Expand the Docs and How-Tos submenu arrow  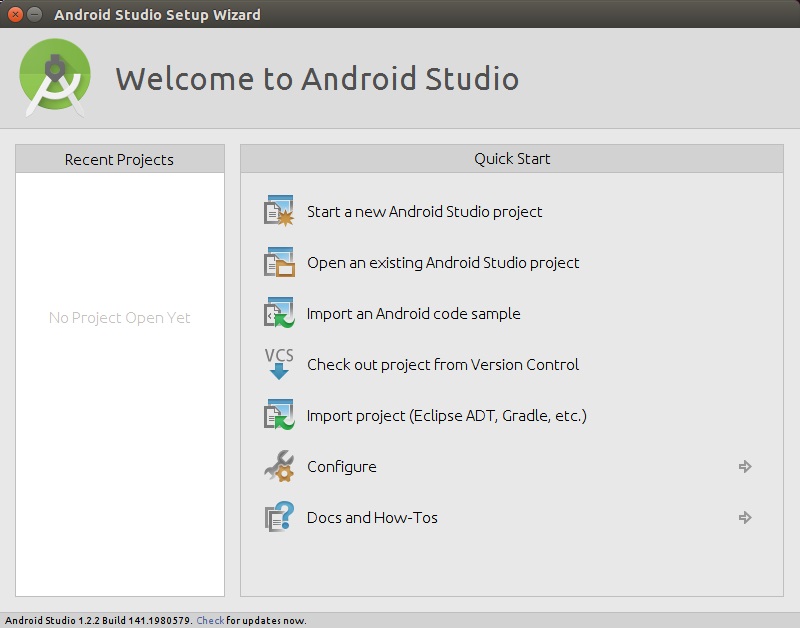coord(745,517)
